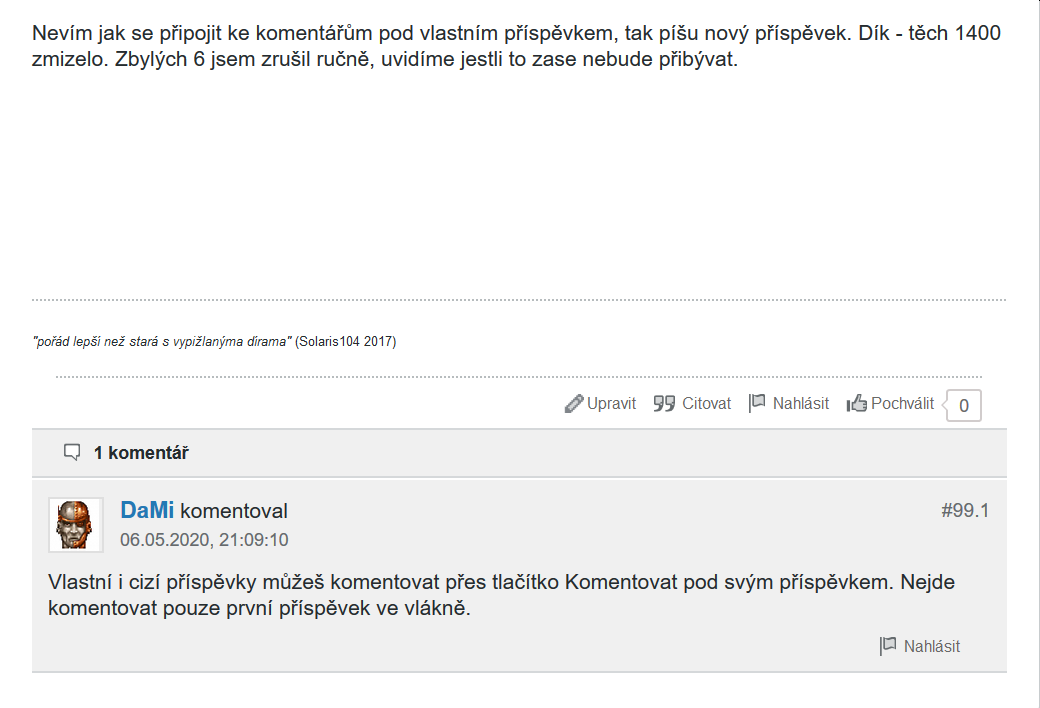Click the like count bubble showing 0
This screenshot has height=708, width=1040.
[963, 406]
